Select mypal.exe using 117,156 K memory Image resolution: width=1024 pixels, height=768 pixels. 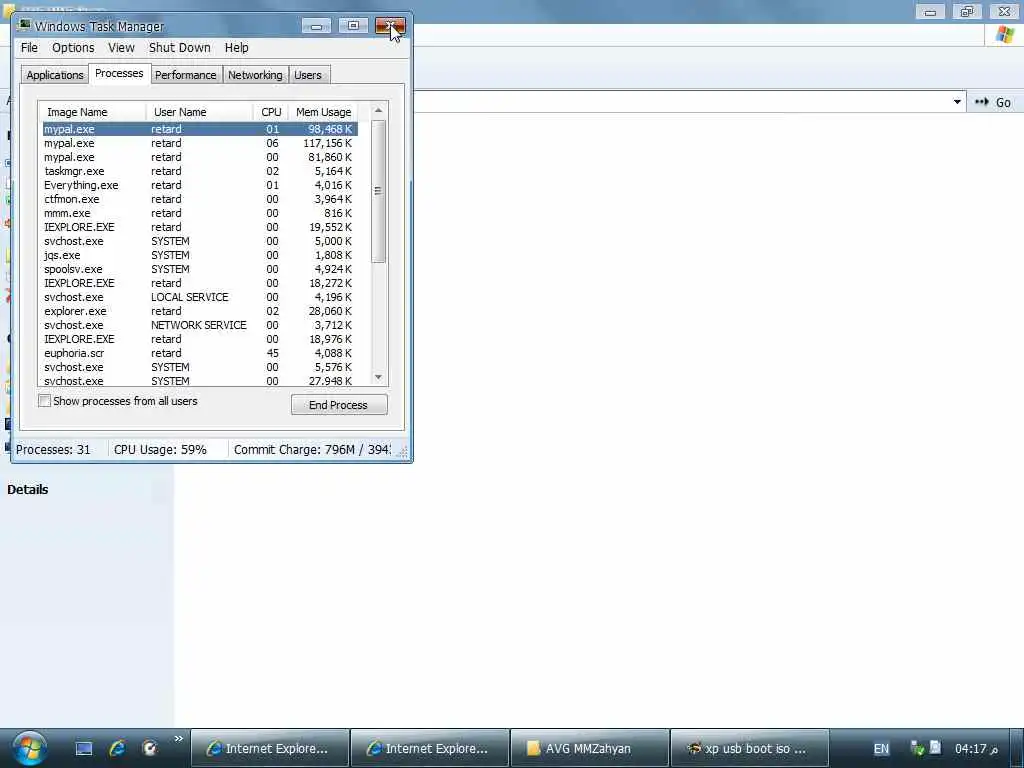[x=200, y=143]
